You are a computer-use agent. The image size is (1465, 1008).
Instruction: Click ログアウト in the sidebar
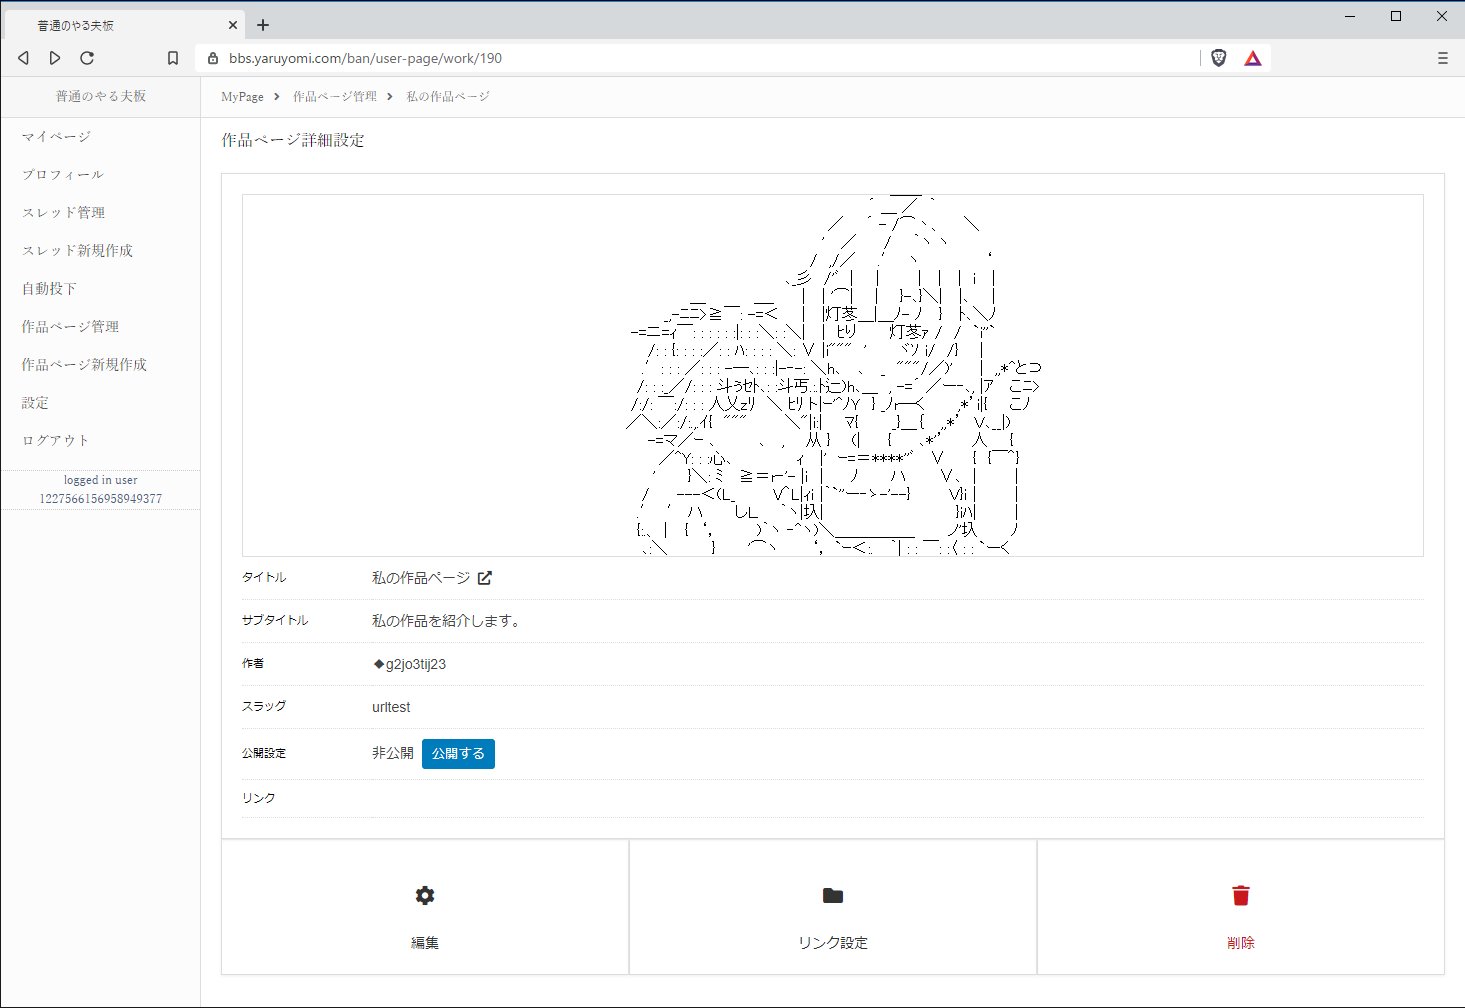click(55, 440)
